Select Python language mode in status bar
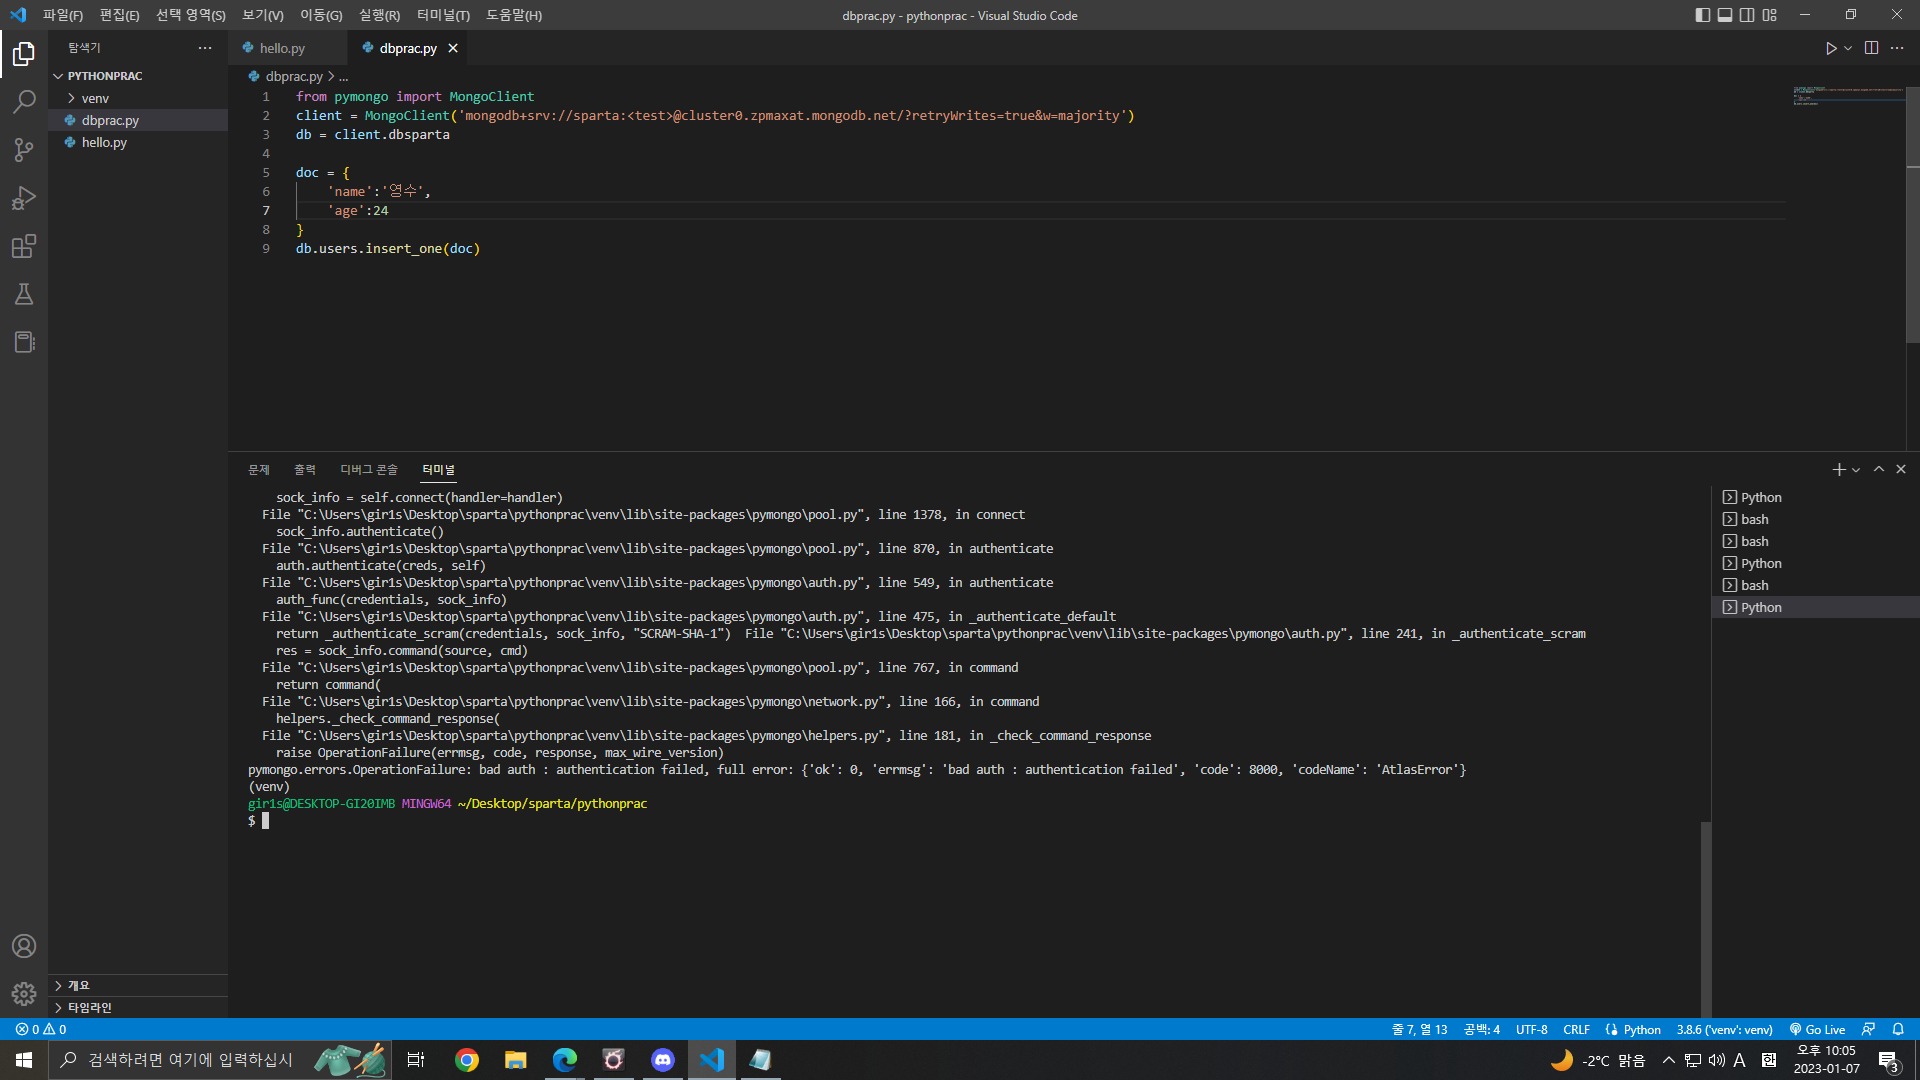 tap(1642, 1029)
